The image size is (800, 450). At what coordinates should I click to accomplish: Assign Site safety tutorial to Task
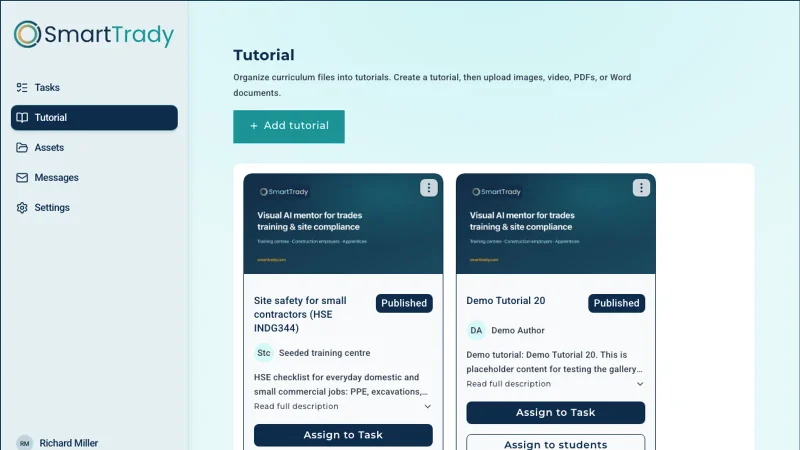click(x=343, y=435)
